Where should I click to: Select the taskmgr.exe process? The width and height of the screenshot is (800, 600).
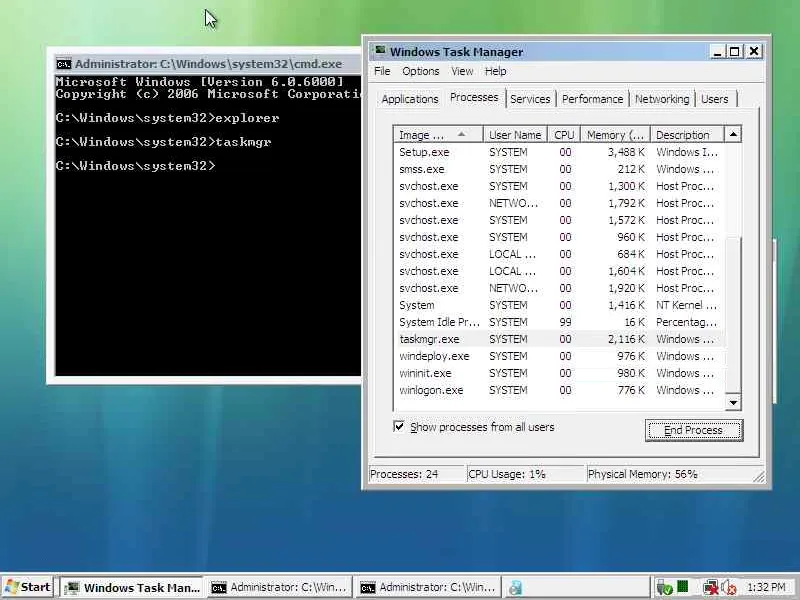[x=559, y=339]
